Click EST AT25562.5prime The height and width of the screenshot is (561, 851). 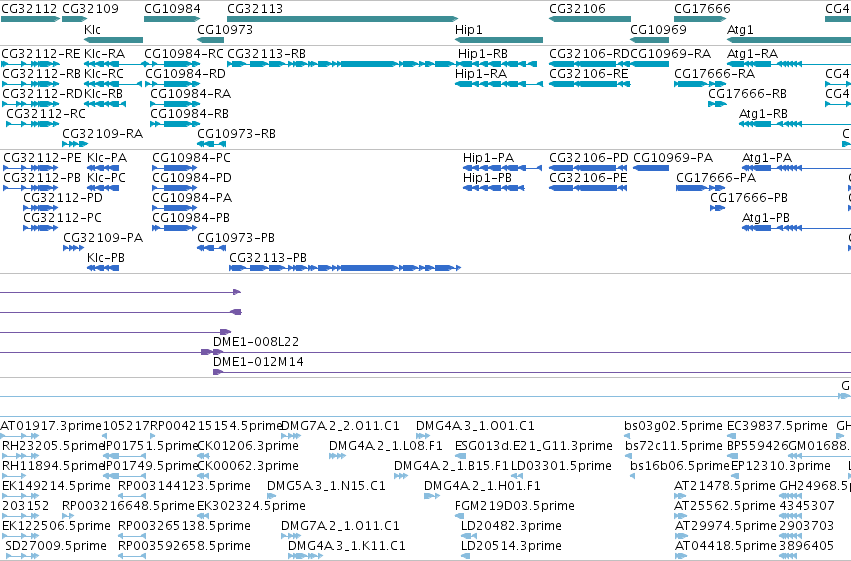click(x=725, y=506)
